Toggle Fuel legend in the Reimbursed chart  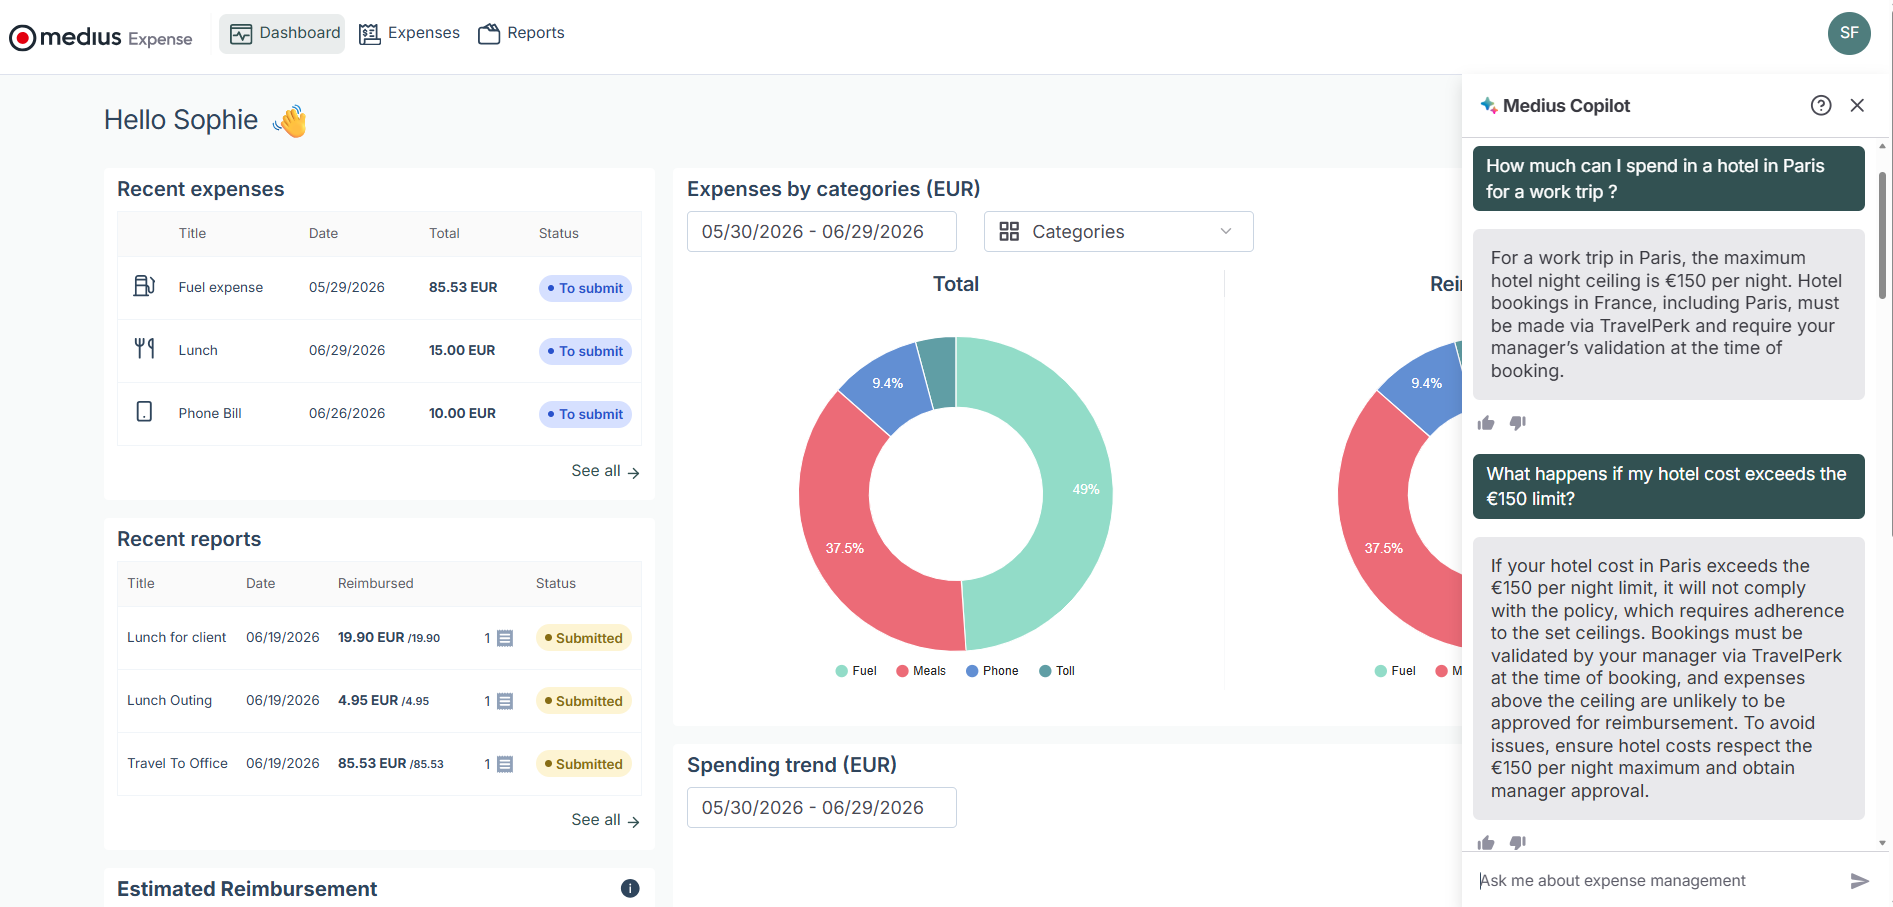coord(1395,671)
